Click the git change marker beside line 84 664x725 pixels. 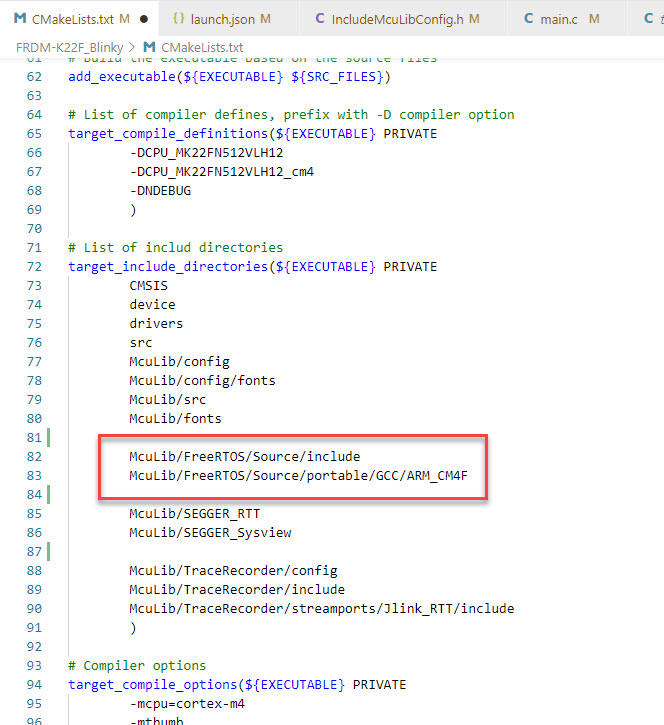coord(49,494)
